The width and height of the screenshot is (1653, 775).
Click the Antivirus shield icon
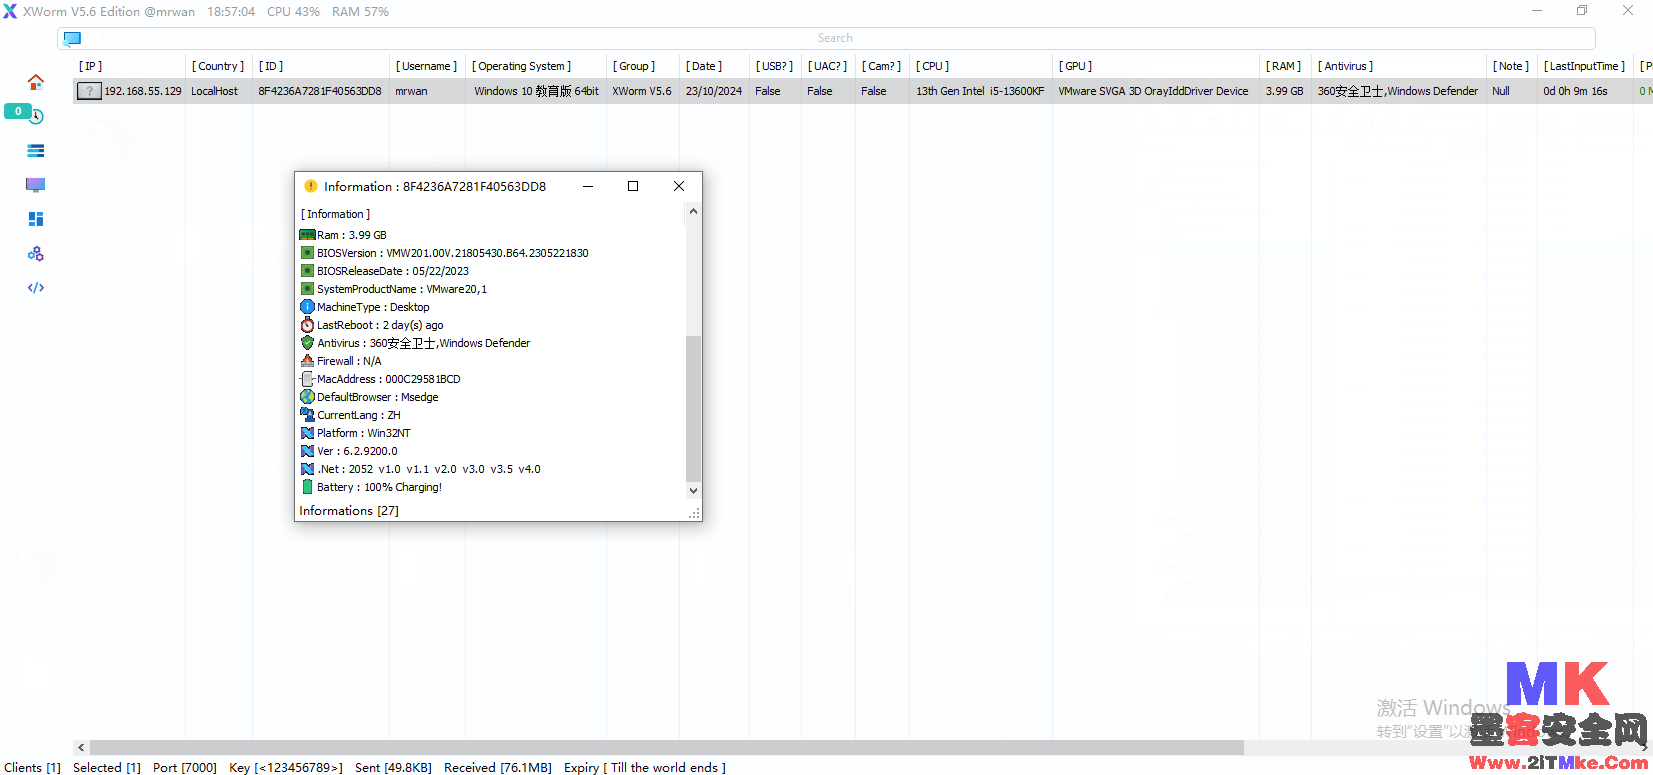pos(308,343)
